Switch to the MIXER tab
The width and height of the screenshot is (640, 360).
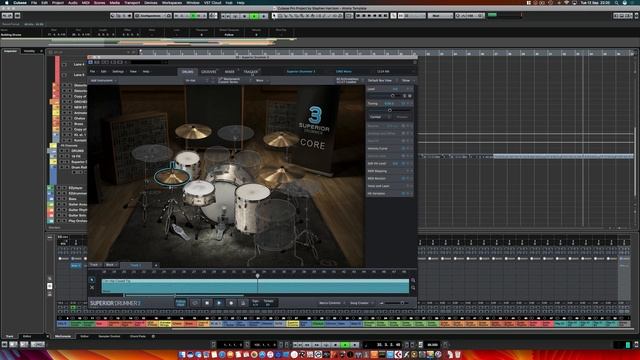click(x=230, y=72)
